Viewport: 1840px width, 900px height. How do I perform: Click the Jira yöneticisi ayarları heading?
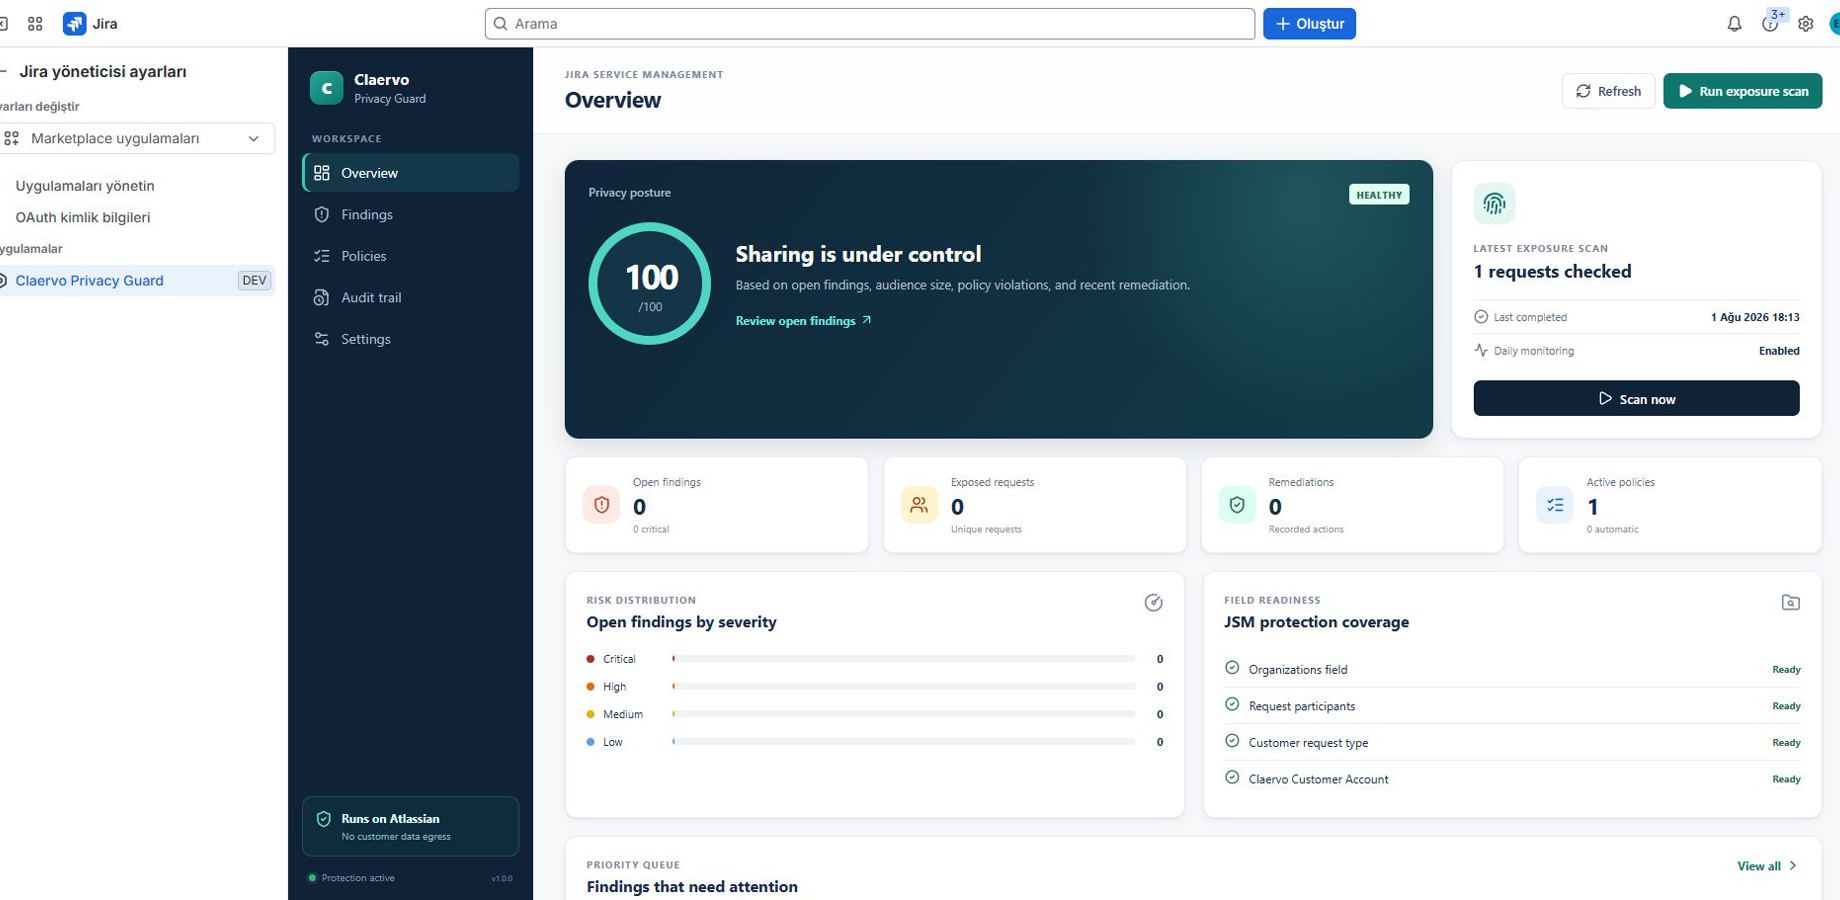point(103,71)
